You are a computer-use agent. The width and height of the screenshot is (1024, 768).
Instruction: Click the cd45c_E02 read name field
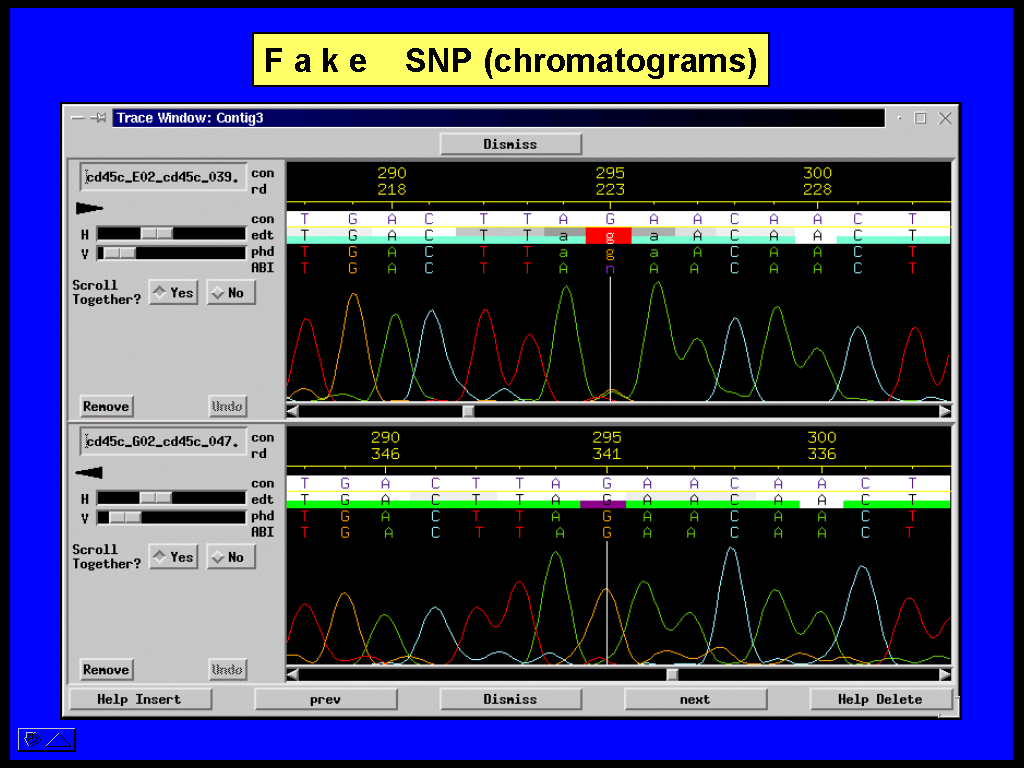[x=163, y=177]
